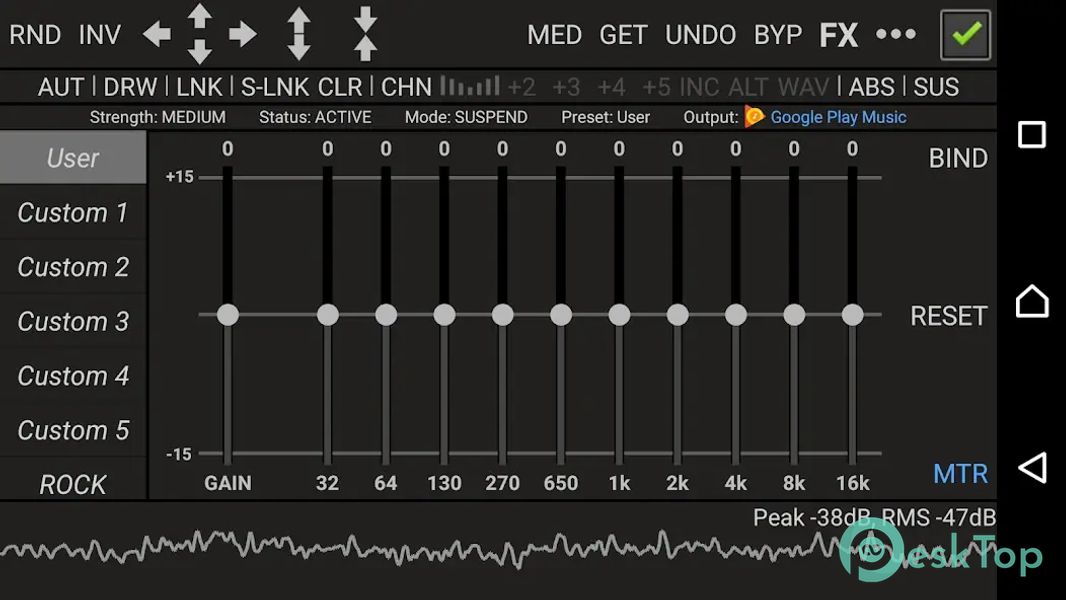Tap the BIND button
The height and width of the screenshot is (600, 1066).
tap(958, 158)
